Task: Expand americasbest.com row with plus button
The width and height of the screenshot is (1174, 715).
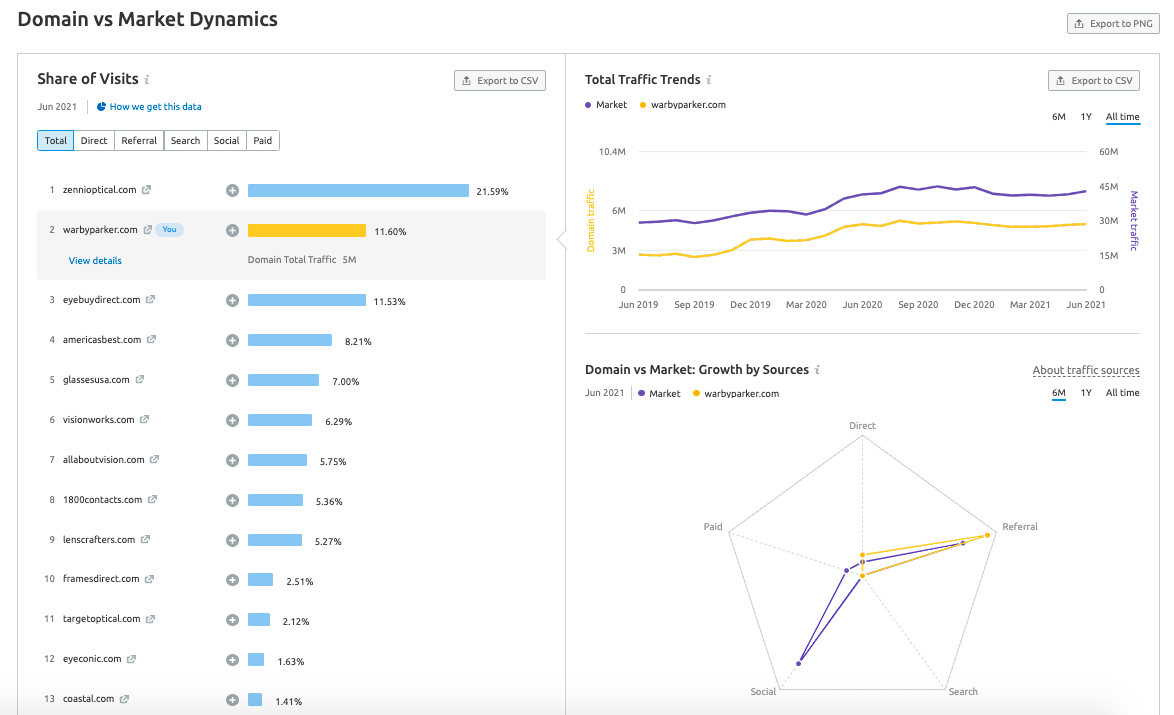Action: pyautogui.click(x=232, y=341)
